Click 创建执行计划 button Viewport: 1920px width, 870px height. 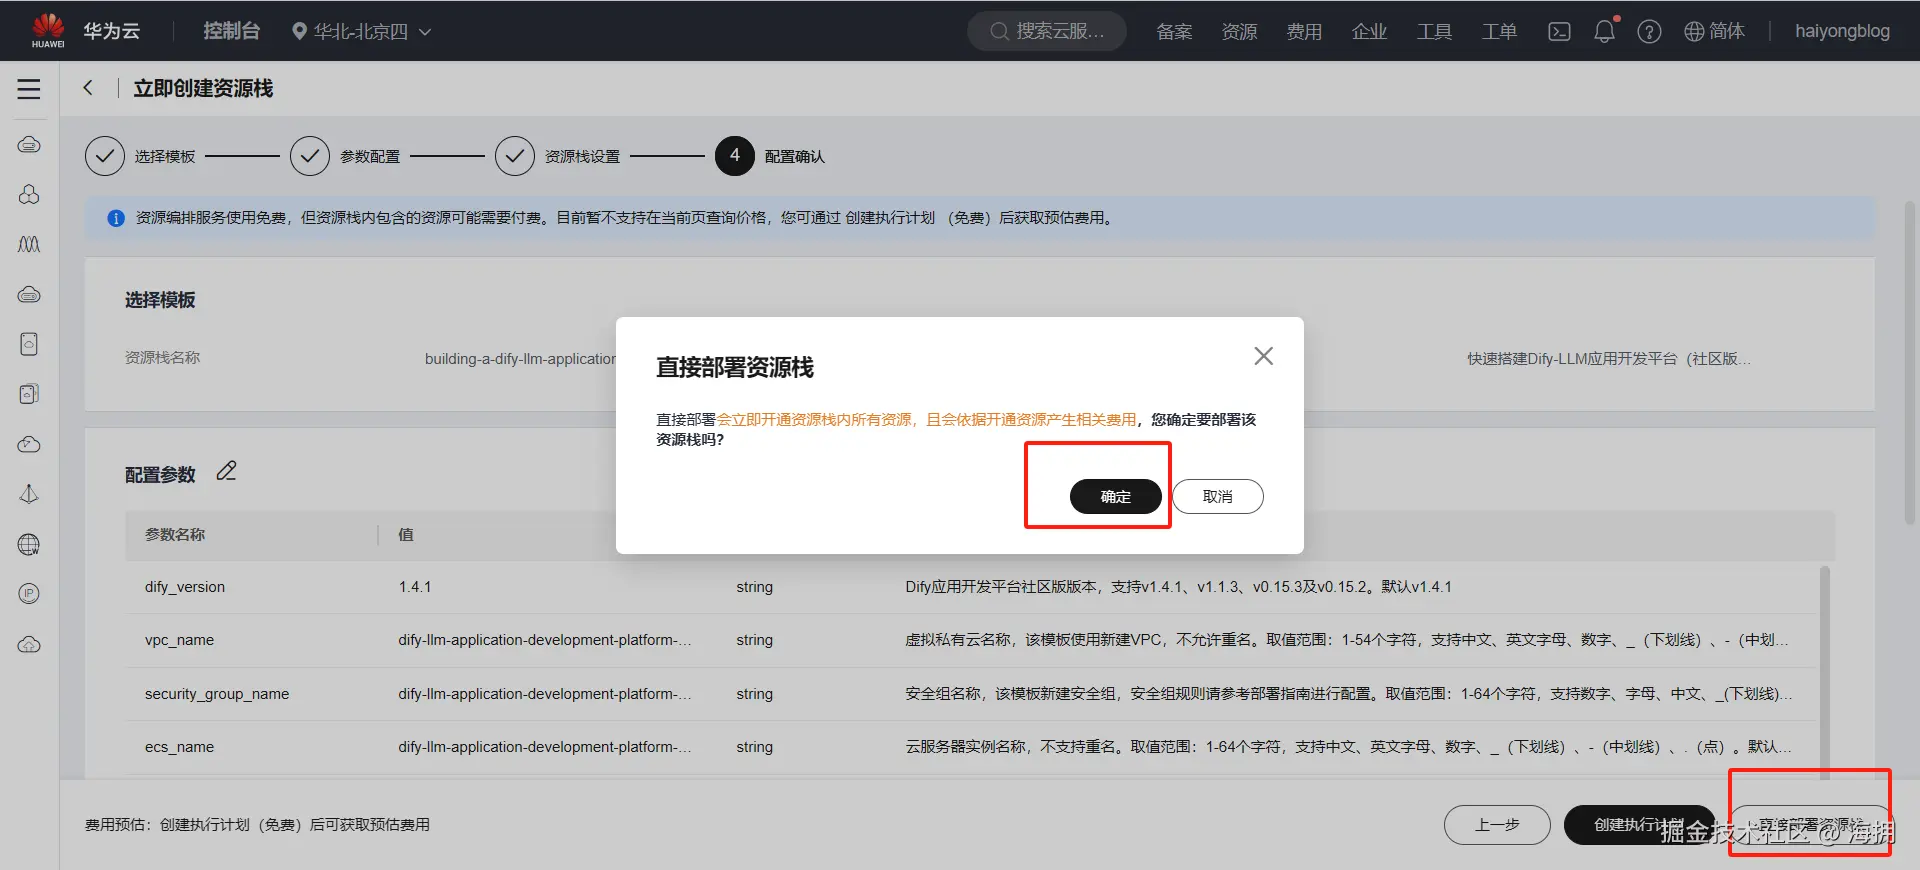[1639, 825]
